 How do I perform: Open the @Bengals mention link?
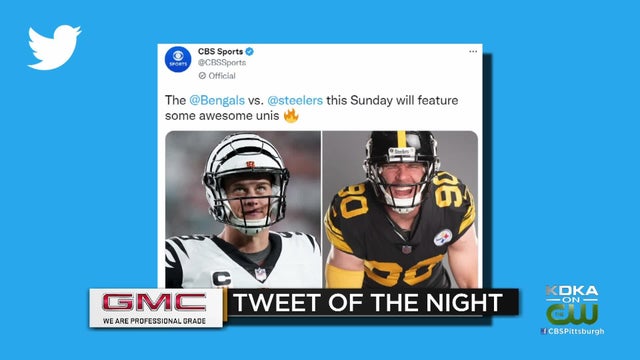[x=217, y=100]
